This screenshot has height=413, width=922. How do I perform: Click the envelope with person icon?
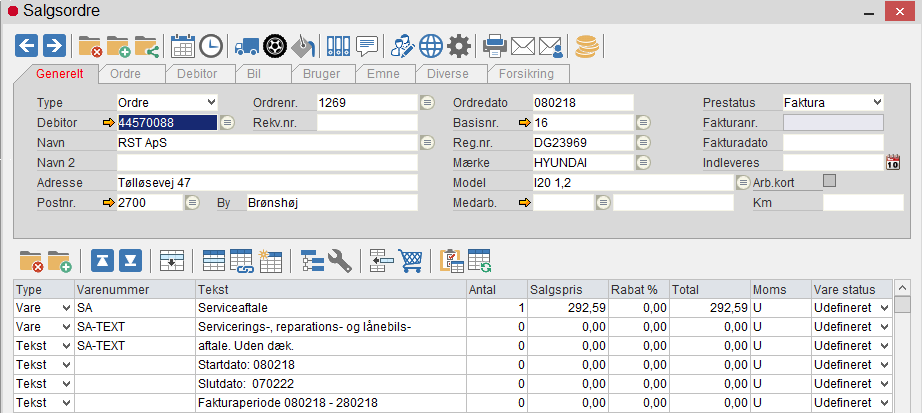552,46
